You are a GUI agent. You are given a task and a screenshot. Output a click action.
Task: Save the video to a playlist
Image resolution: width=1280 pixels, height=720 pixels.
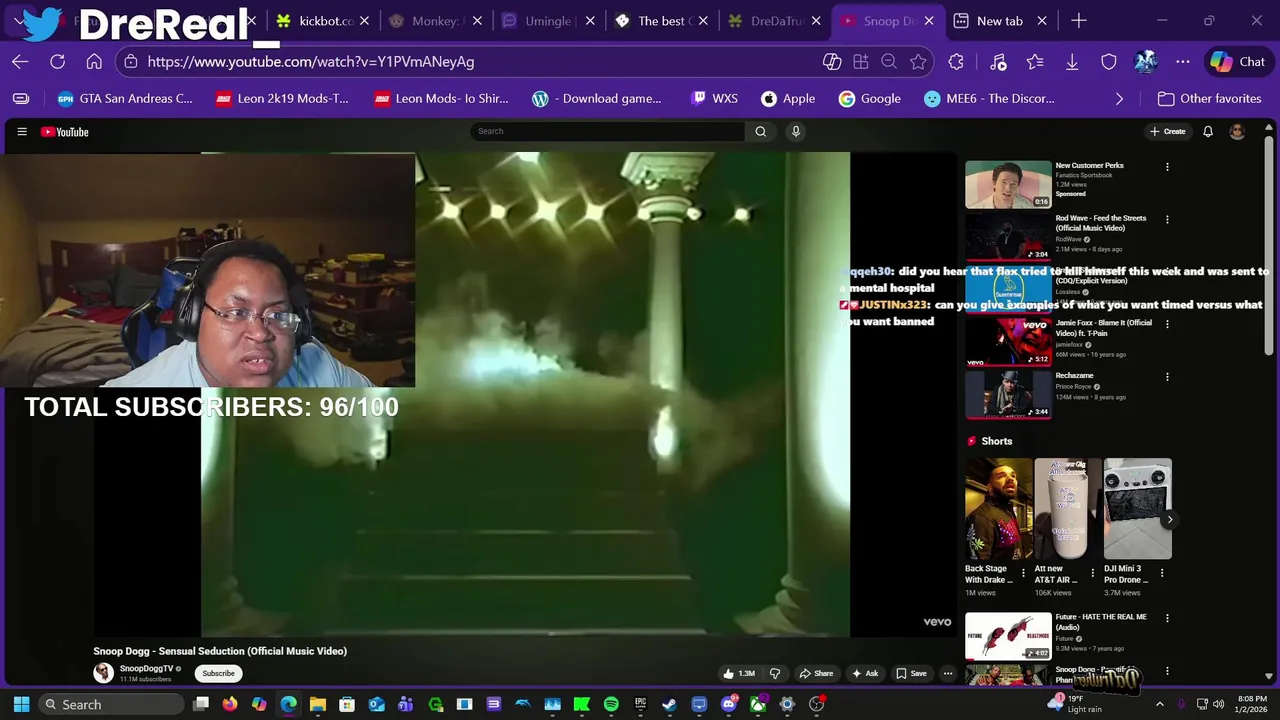click(x=911, y=673)
